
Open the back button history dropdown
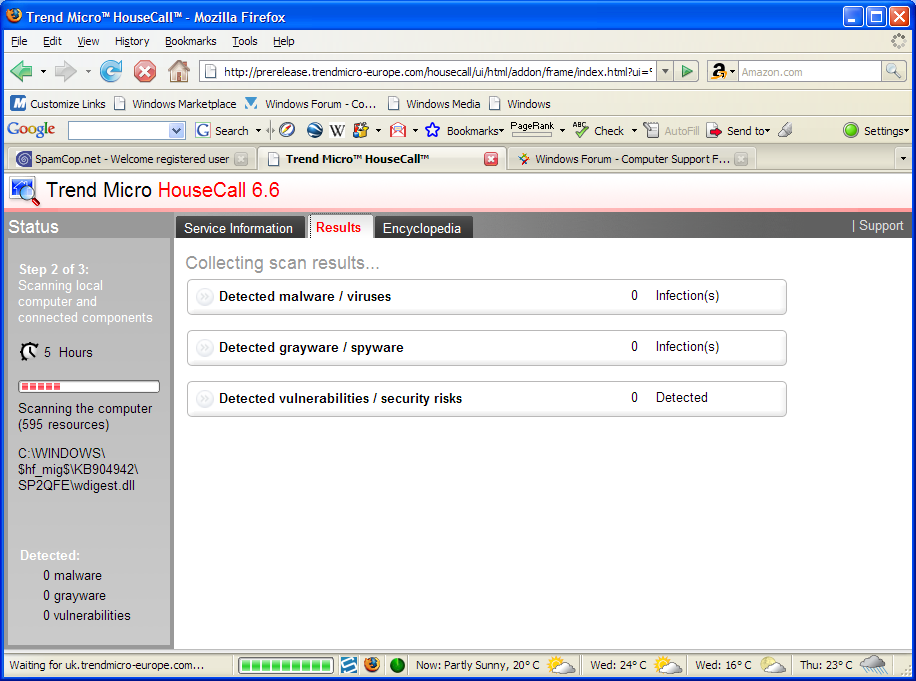43,72
